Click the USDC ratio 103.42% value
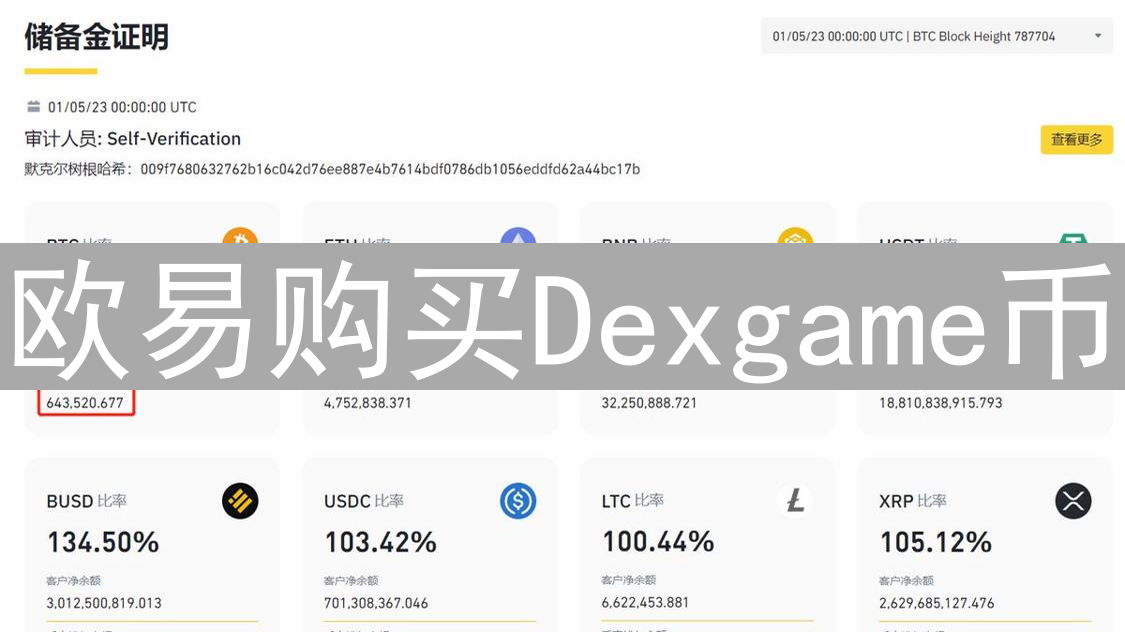The height and width of the screenshot is (632, 1125). [x=380, y=542]
